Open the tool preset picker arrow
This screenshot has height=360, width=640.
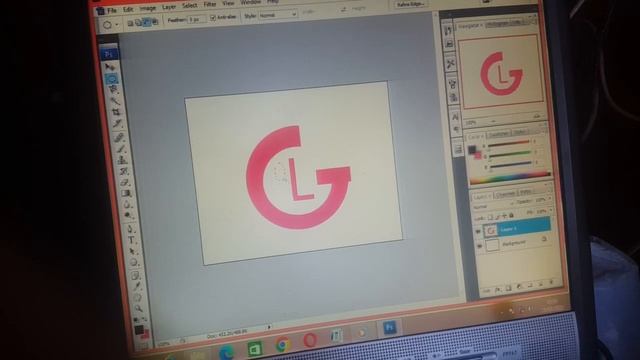117,25
